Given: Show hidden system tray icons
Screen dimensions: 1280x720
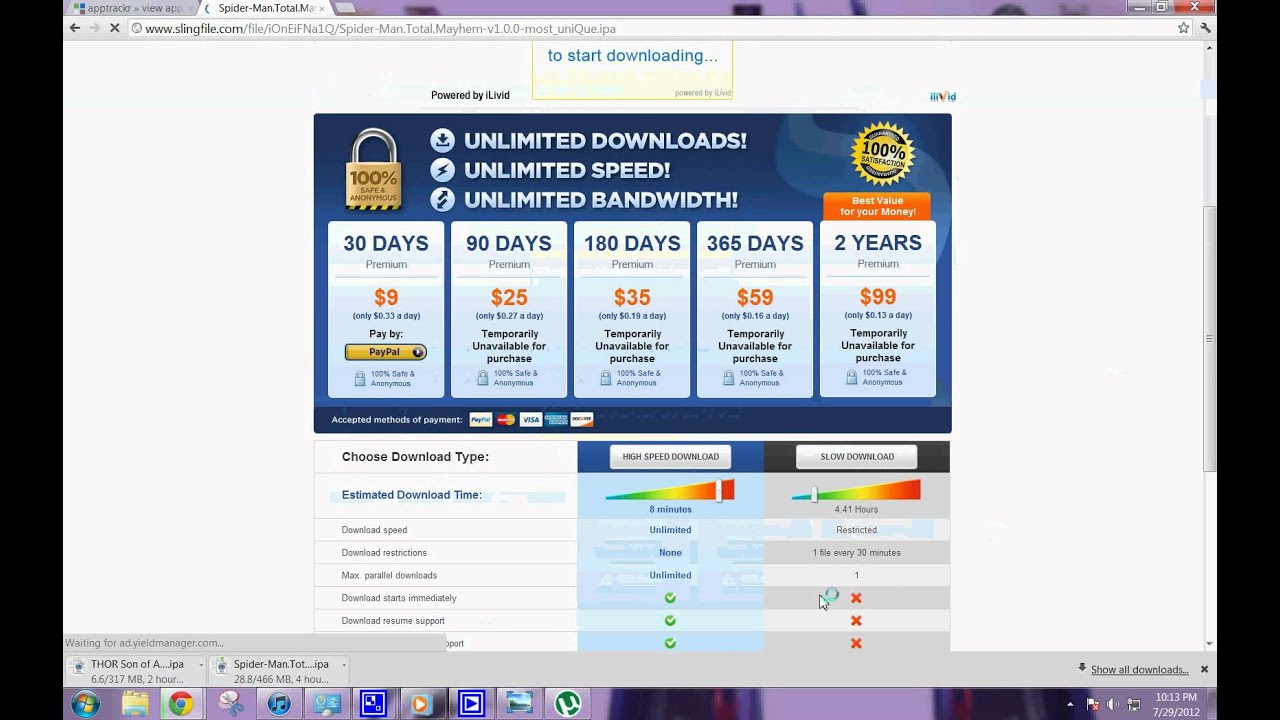Looking at the screenshot, I should click(x=1070, y=704).
